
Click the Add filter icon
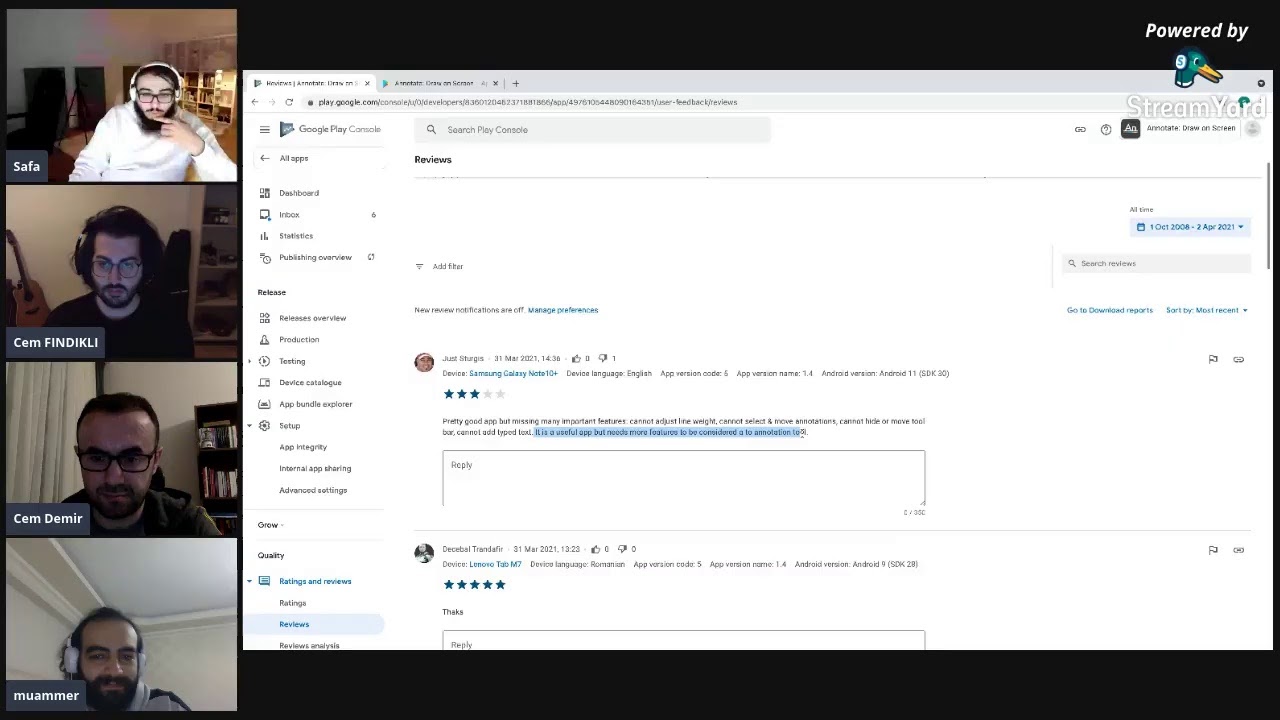click(x=419, y=266)
